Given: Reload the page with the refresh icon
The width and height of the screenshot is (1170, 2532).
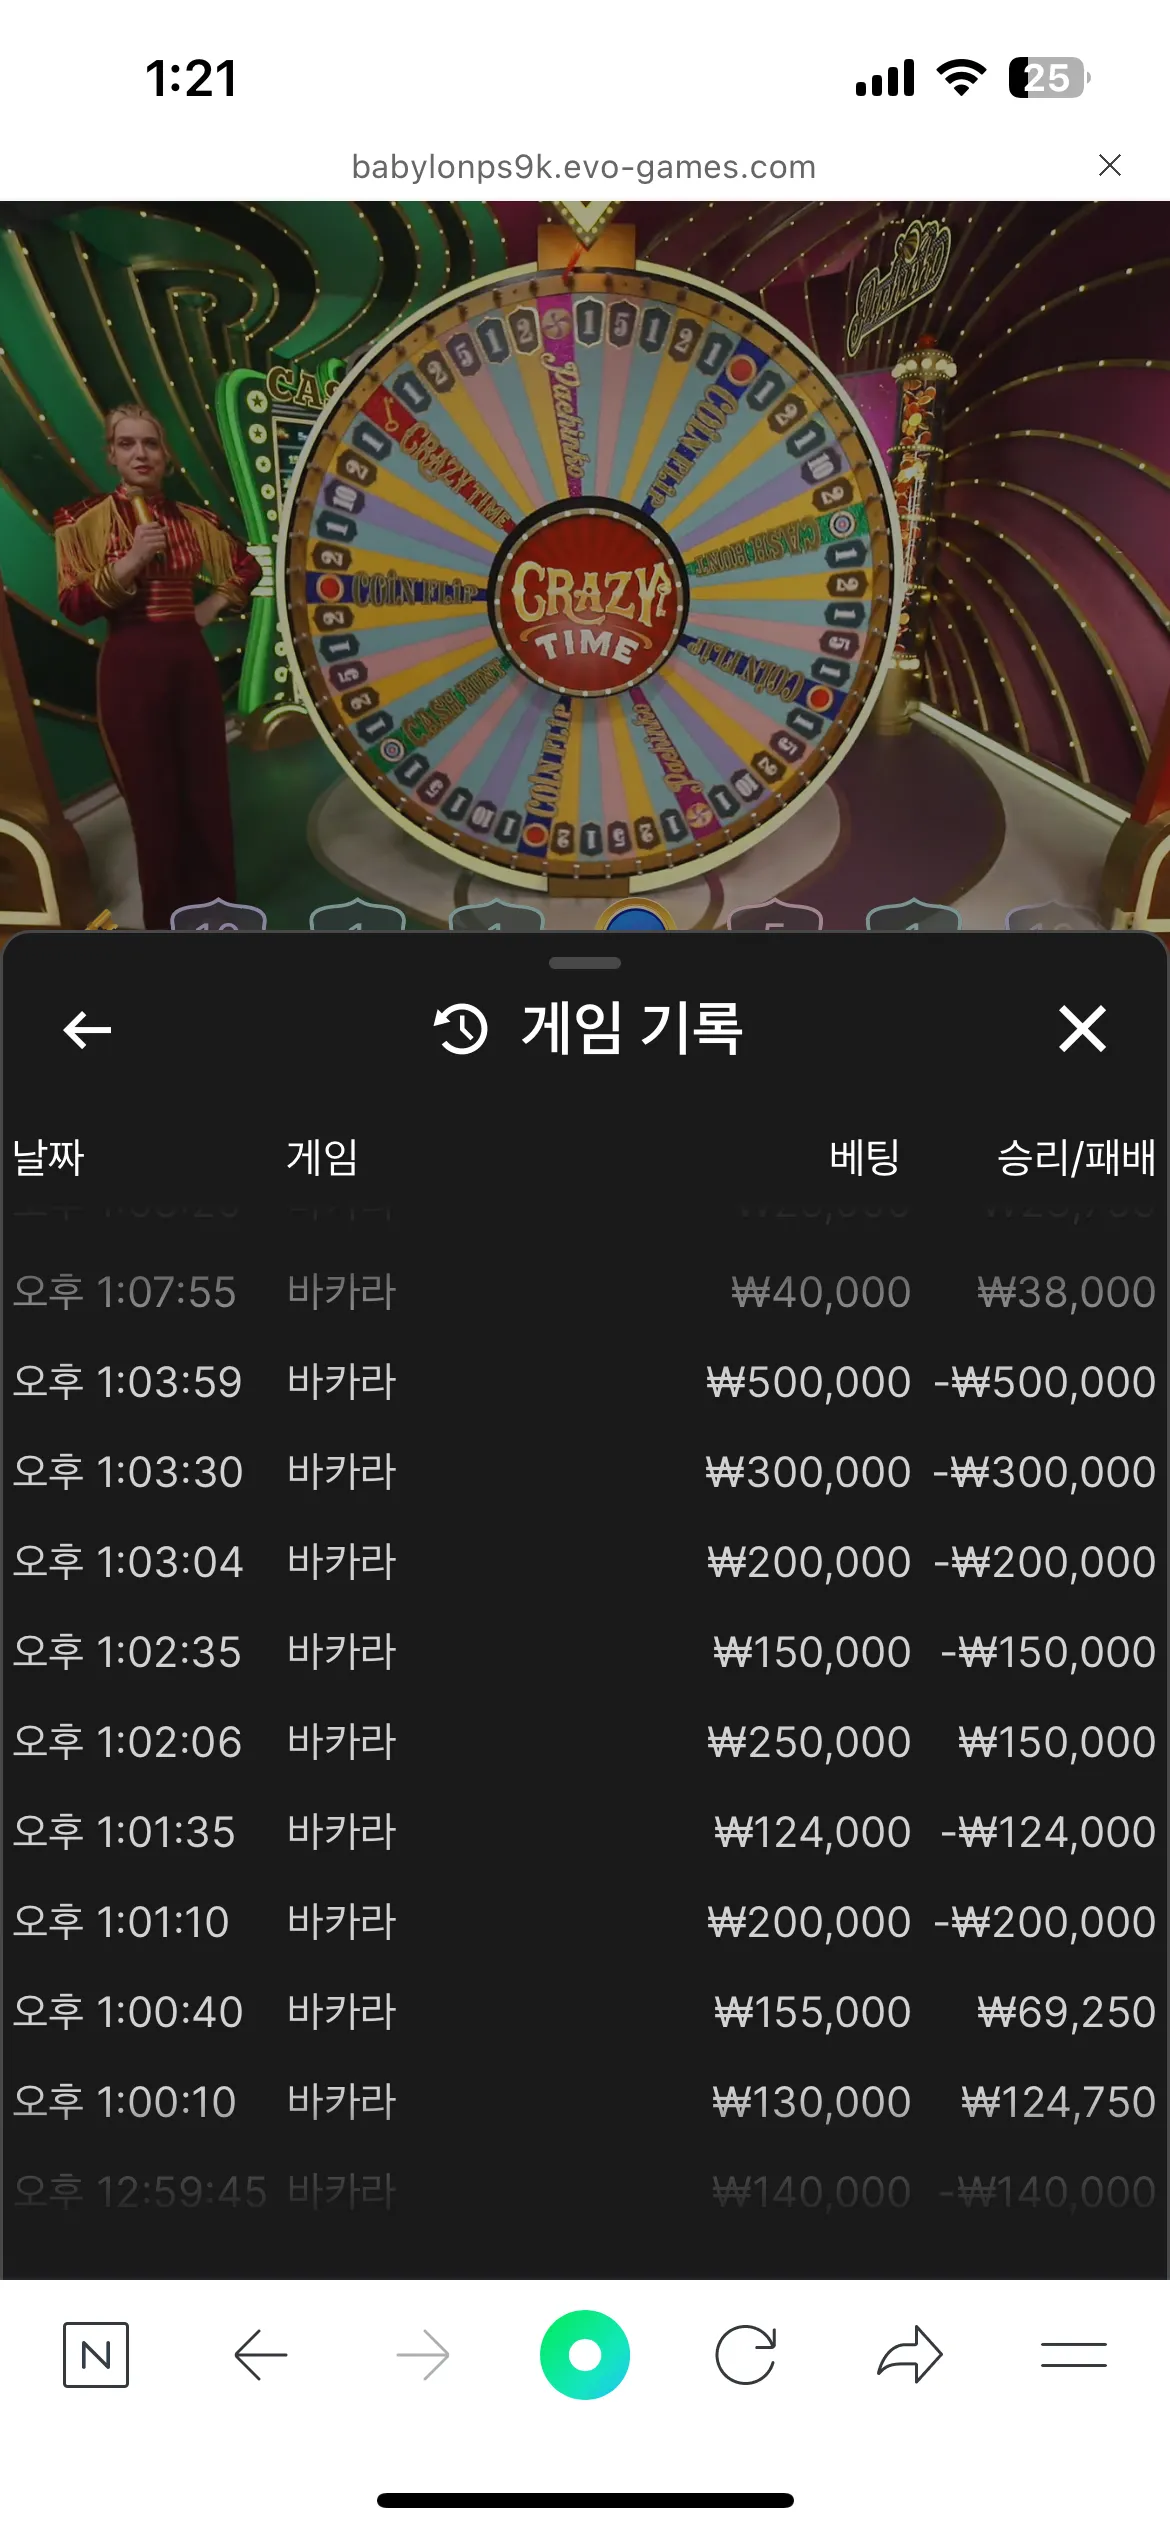Looking at the screenshot, I should point(746,2355).
